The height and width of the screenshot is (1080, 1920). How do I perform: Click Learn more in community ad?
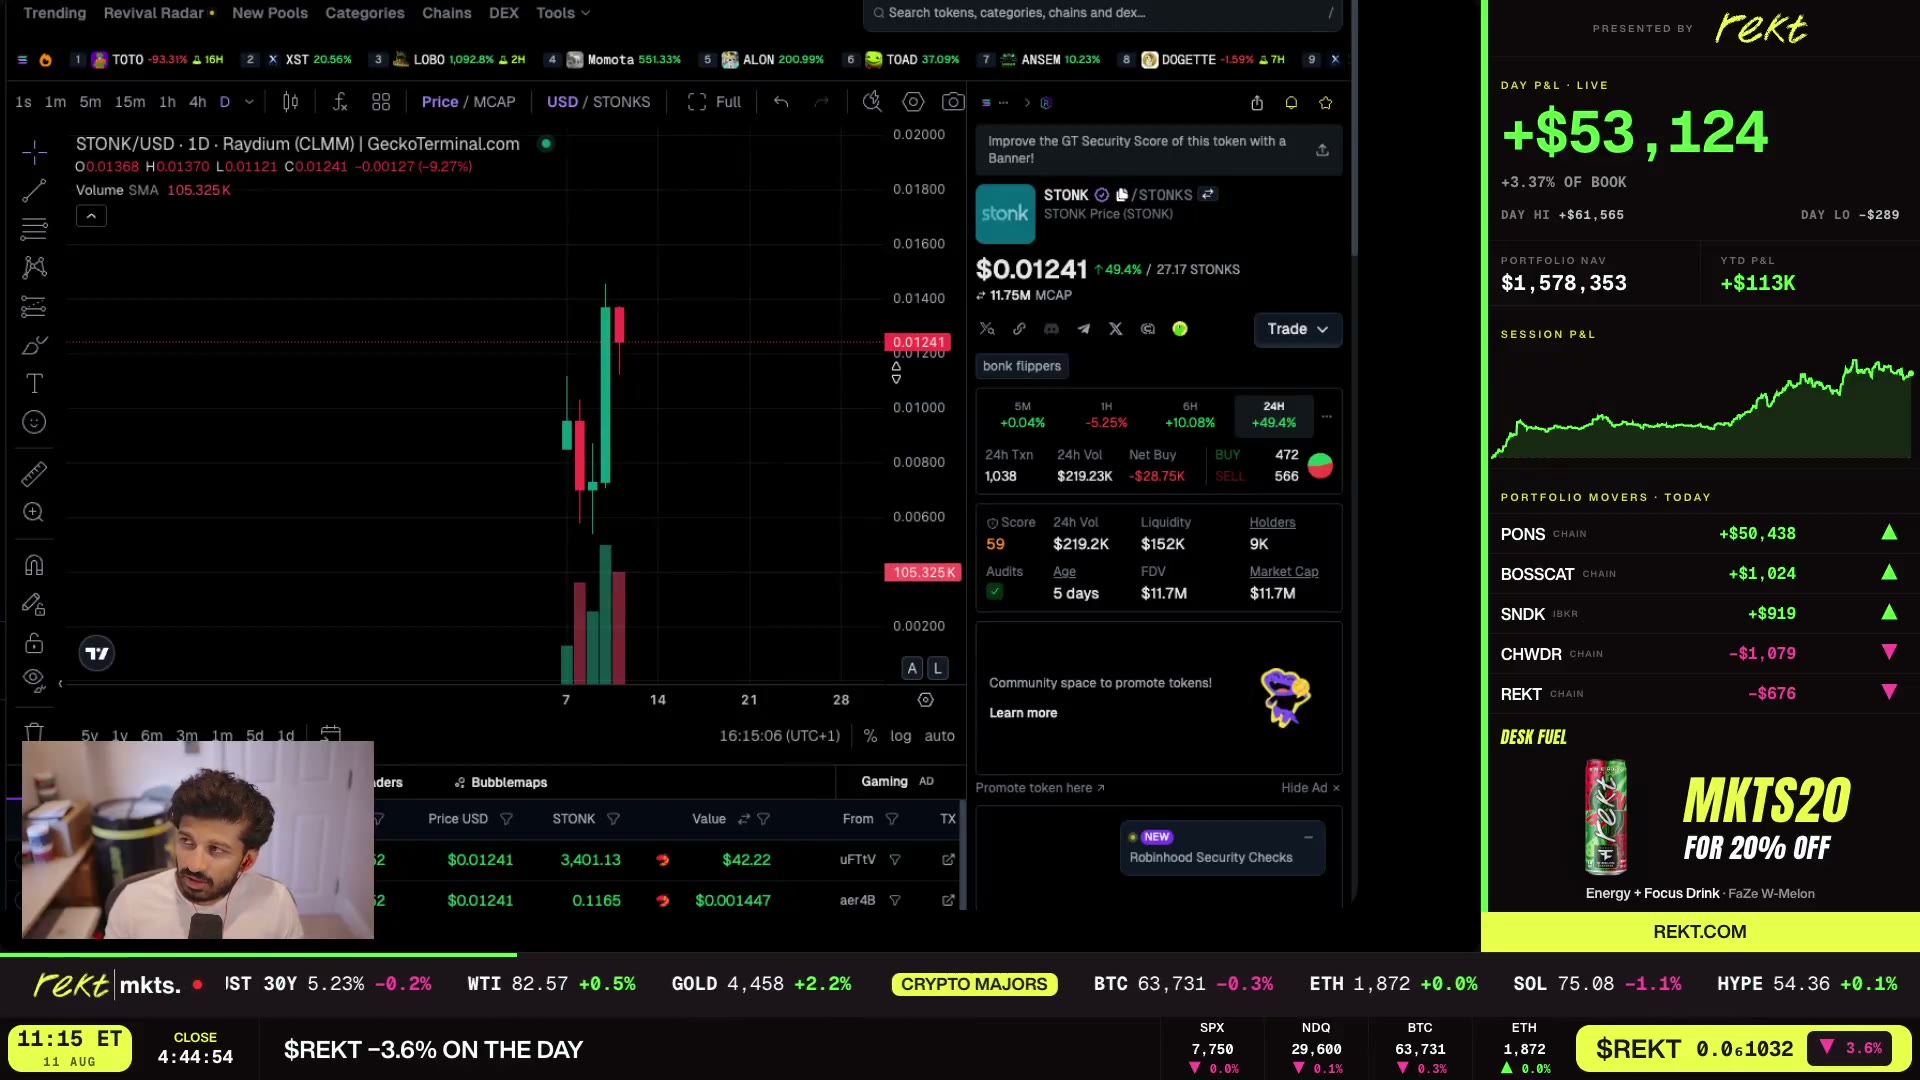pyautogui.click(x=1023, y=713)
